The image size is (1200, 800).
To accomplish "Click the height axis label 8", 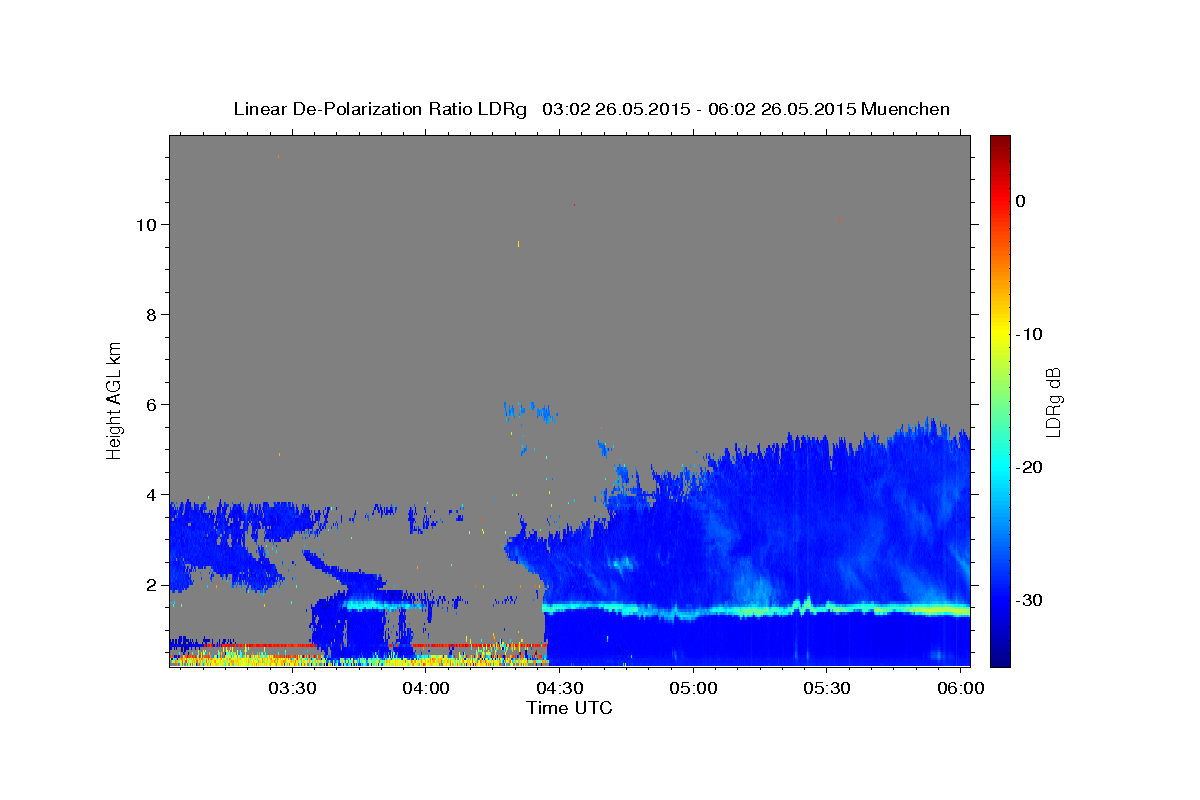I will pyautogui.click(x=150, y=314).
